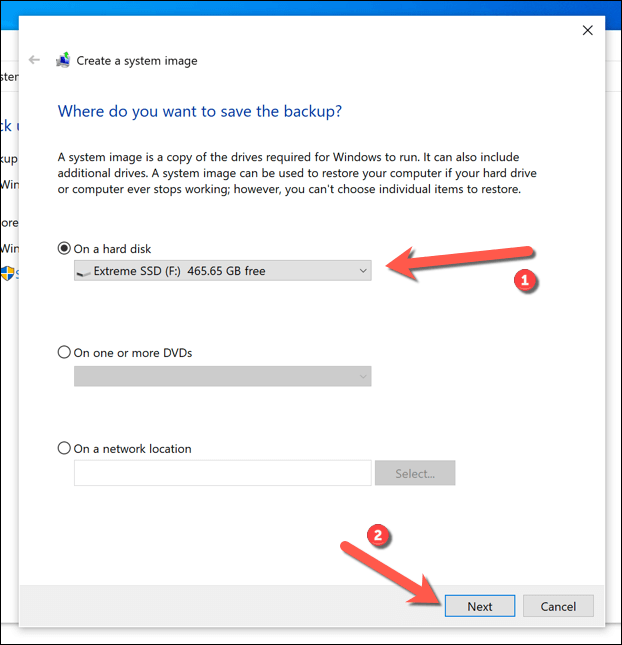622x645 pixels.
Task: Cancel the system image wizard
Action: click(558, 606)
